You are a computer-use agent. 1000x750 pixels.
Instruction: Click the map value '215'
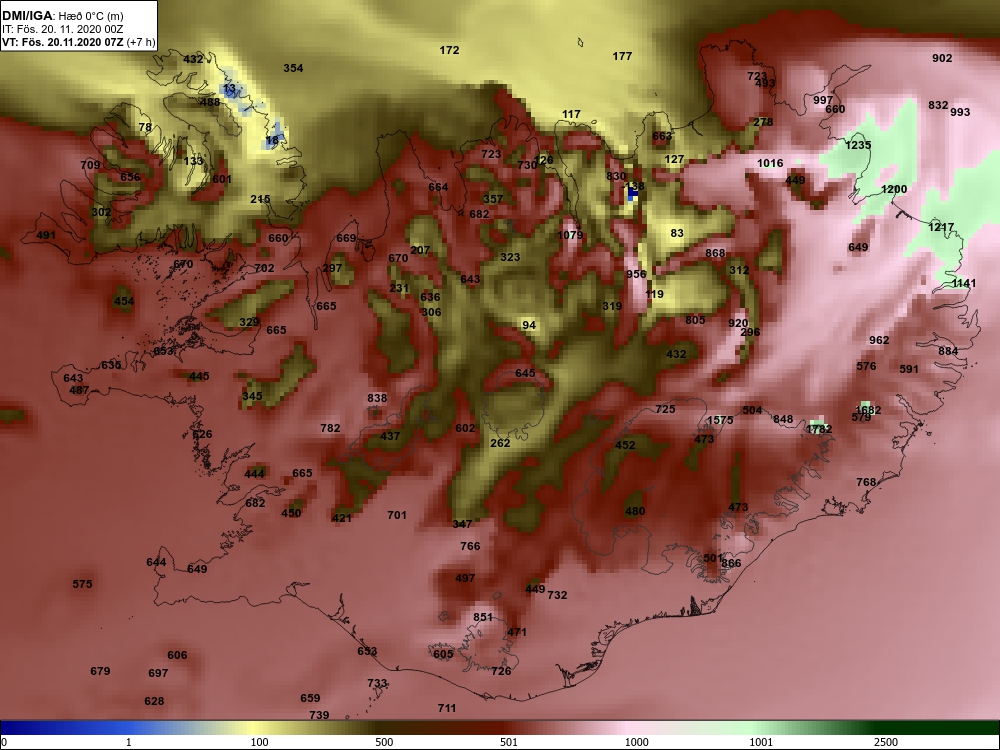(260, 199)
